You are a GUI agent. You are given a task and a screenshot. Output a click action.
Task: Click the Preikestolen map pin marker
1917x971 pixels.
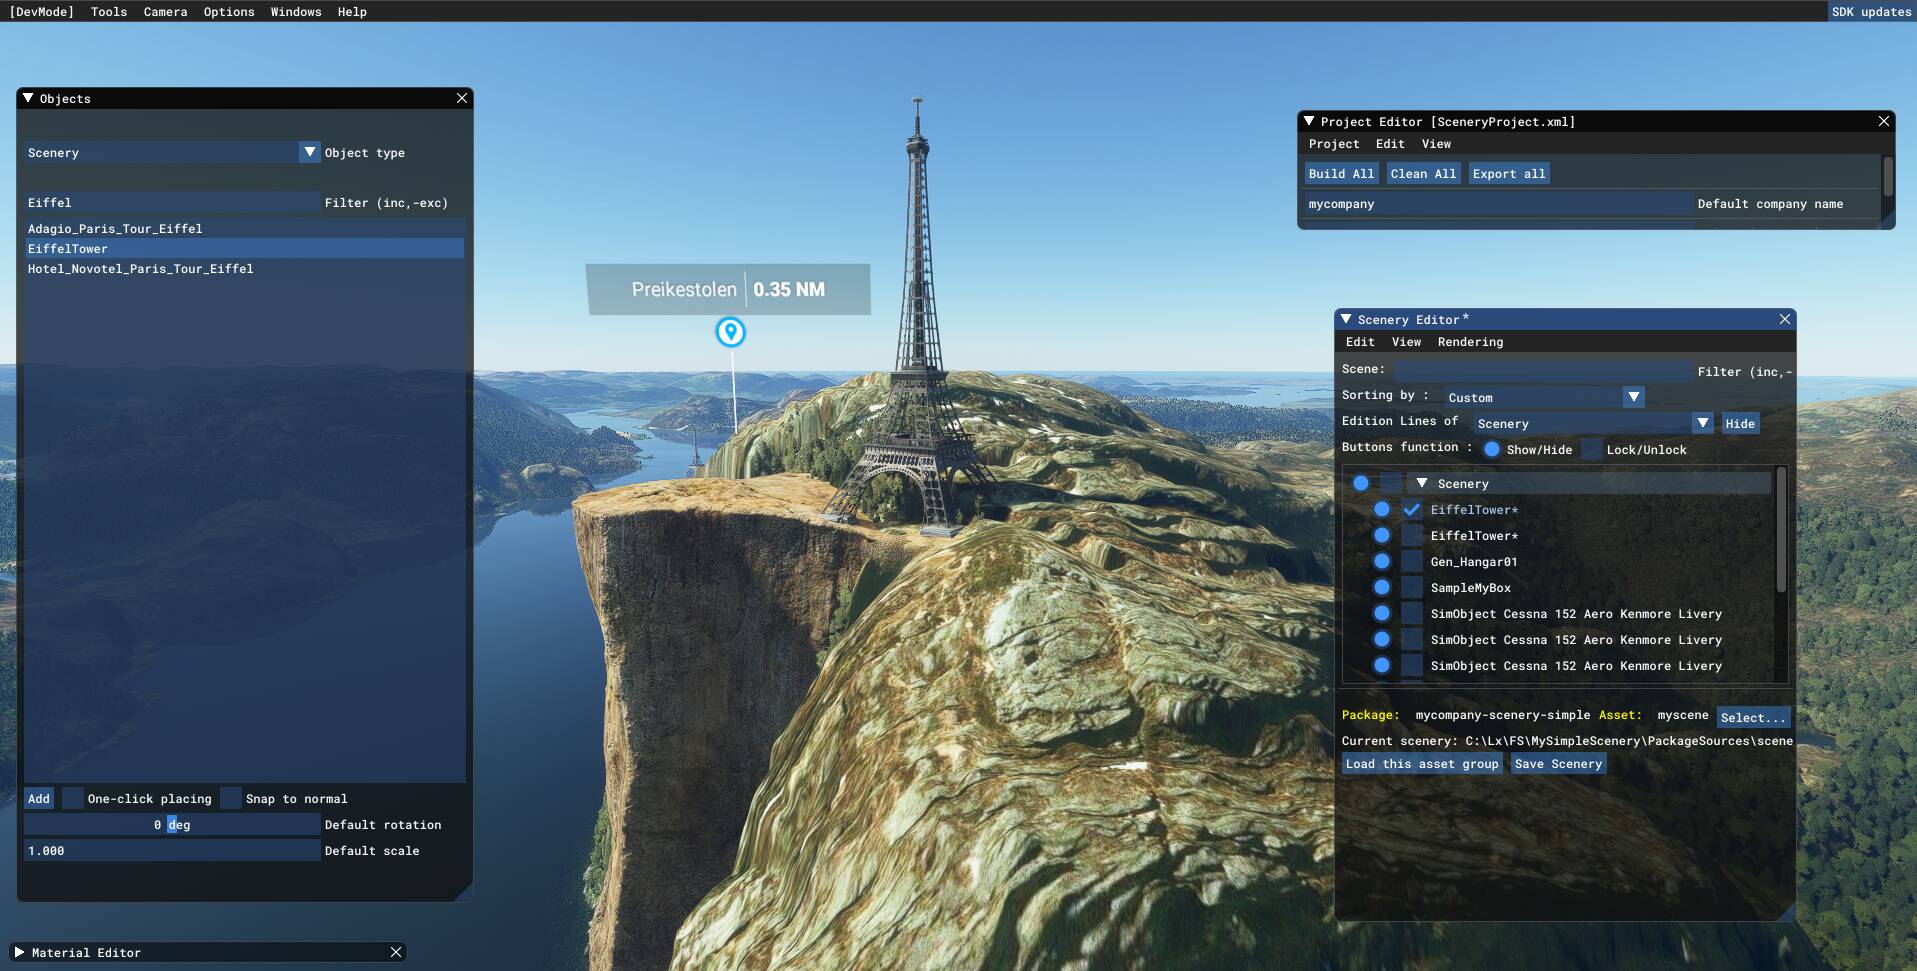point(730,332)
